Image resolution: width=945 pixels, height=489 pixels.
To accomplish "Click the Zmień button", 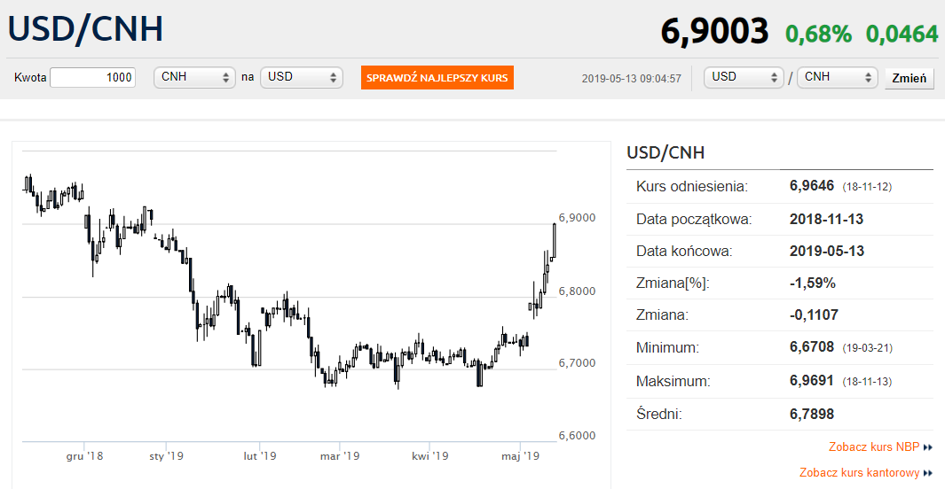I will 909,78.
